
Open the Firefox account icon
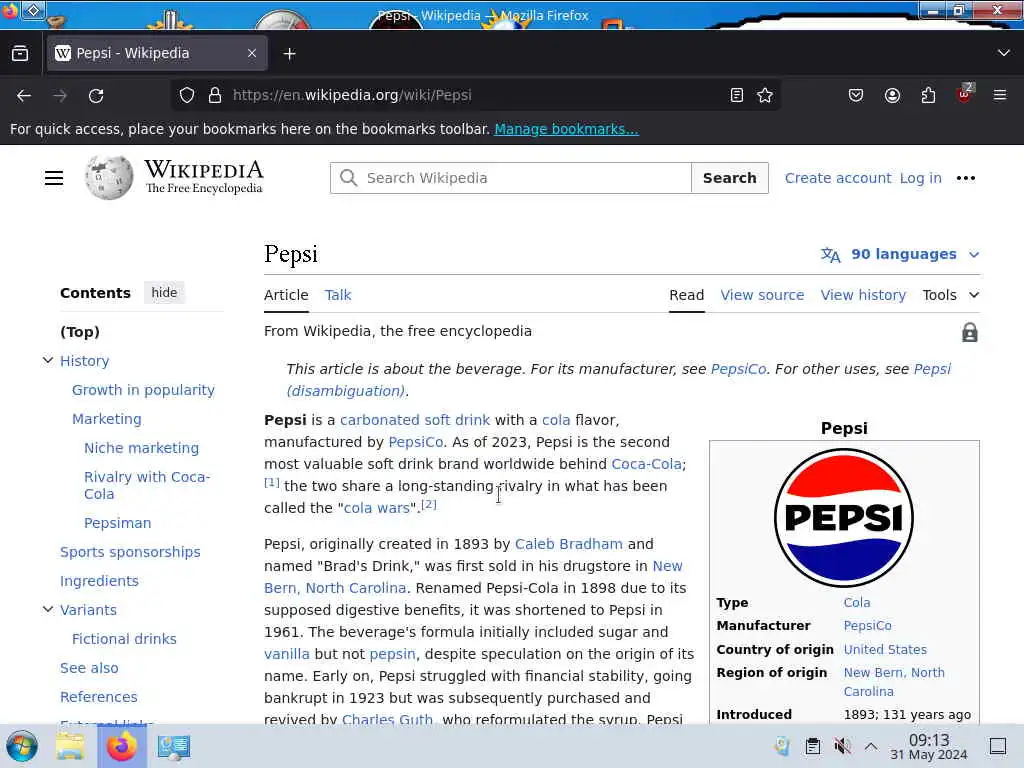pyautogui.click(x=892, y=95)
